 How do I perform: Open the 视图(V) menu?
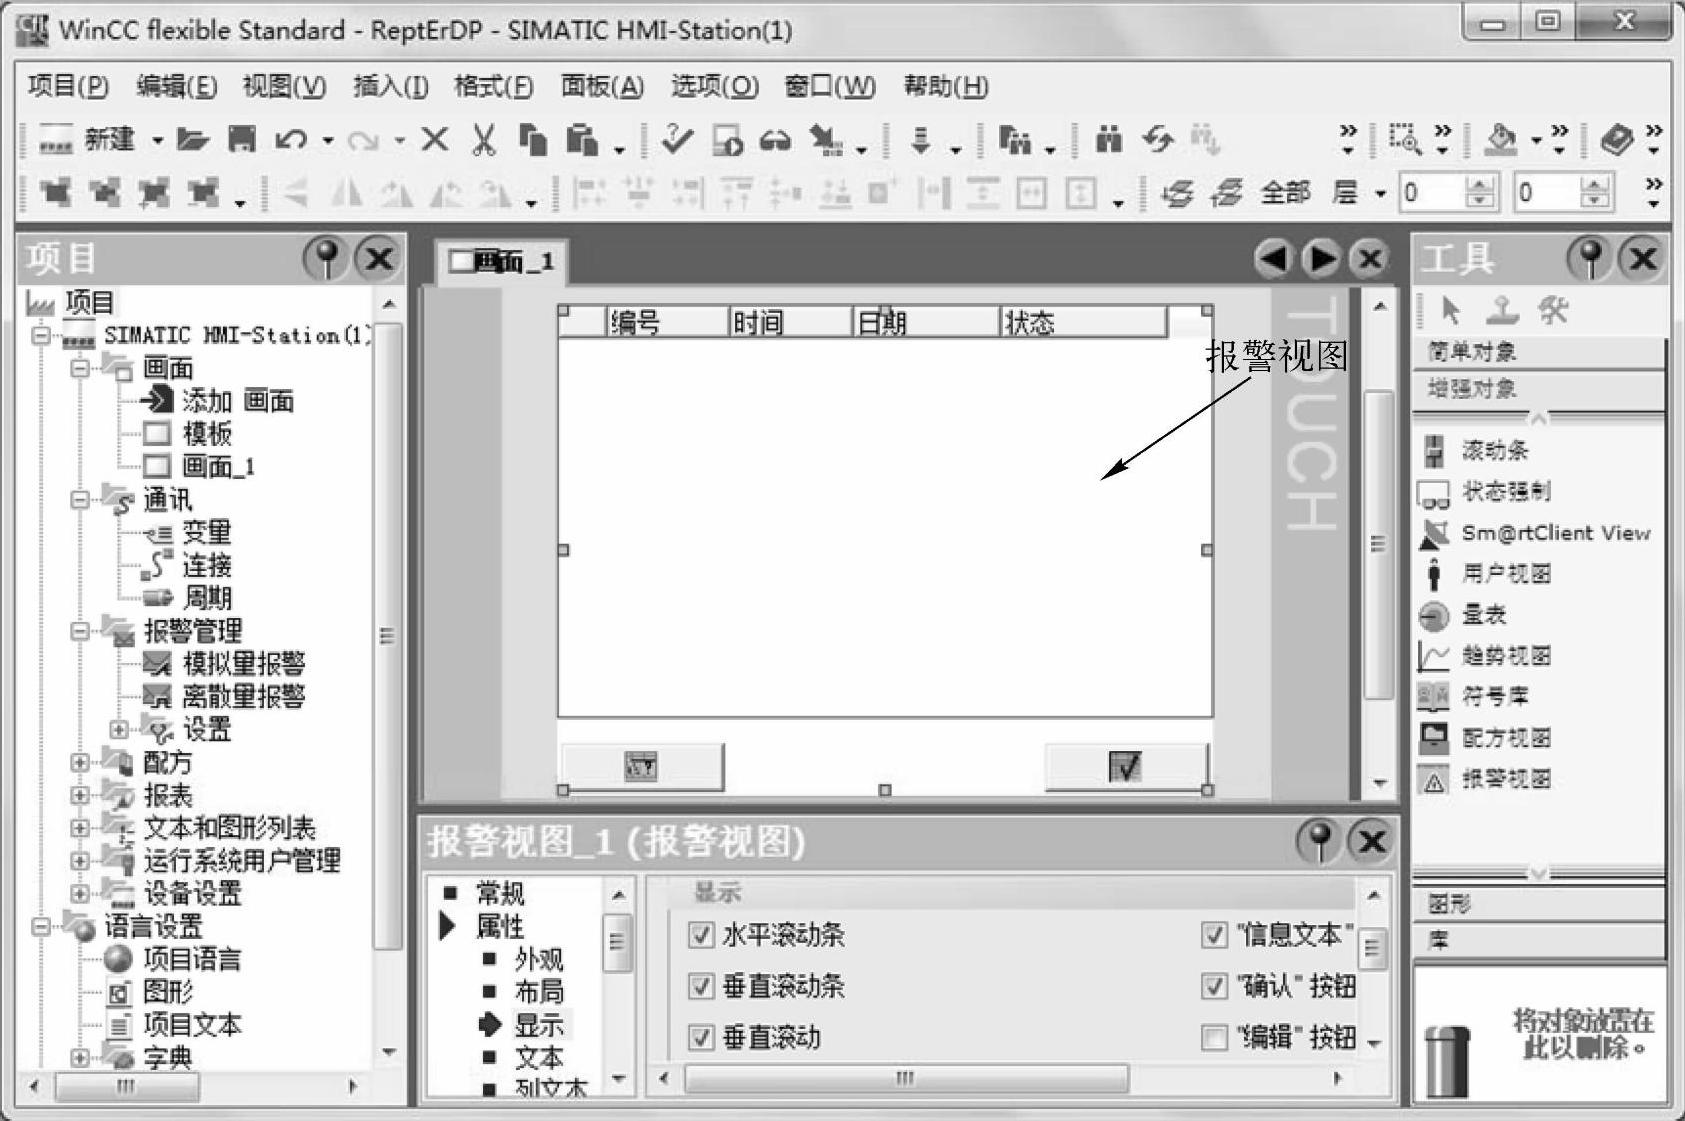click(x=284, y=87)
